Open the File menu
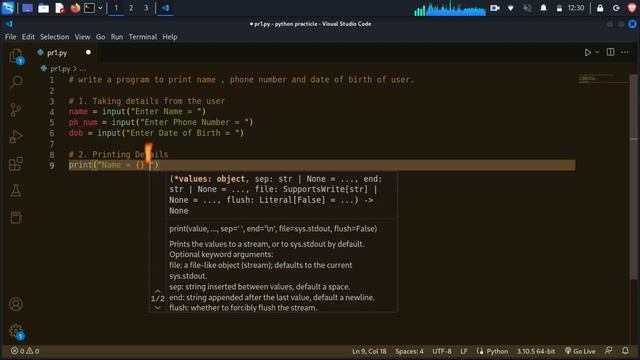The width and height of the screenshot is (640, 360). point(11,37)
